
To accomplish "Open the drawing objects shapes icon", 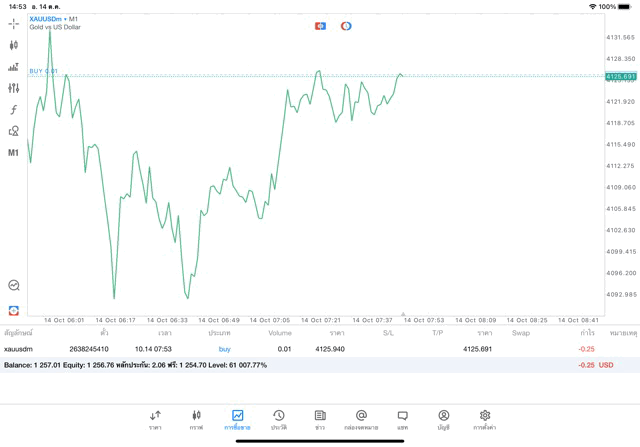I will (x=13, y=131).
